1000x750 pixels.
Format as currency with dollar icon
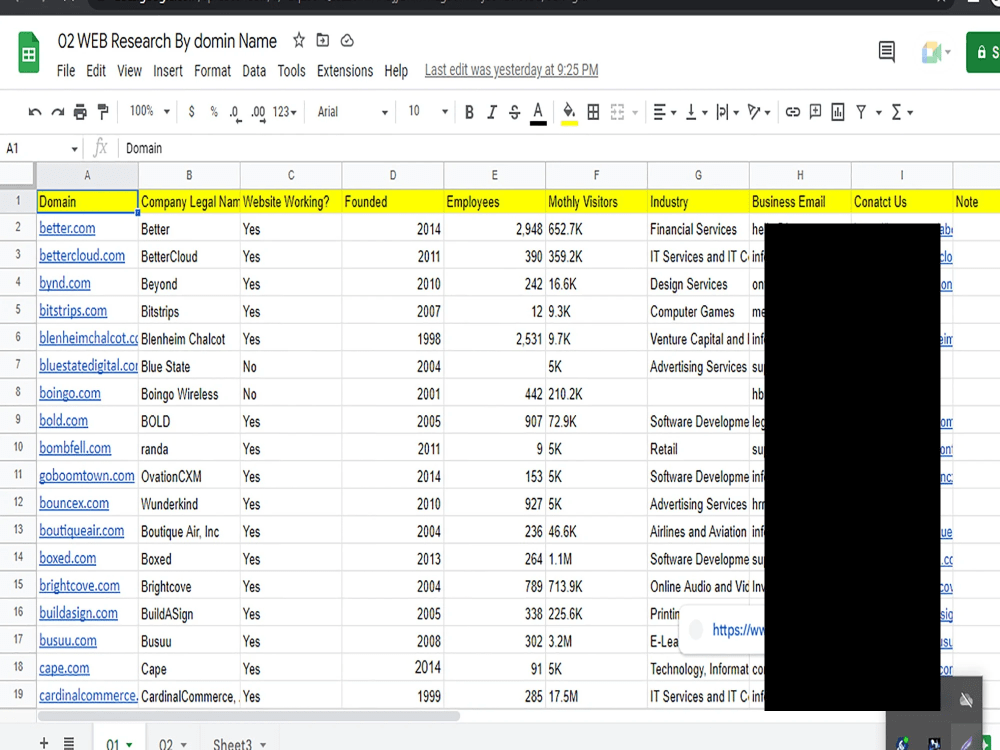pyautogui.click(x=191, y=112)
